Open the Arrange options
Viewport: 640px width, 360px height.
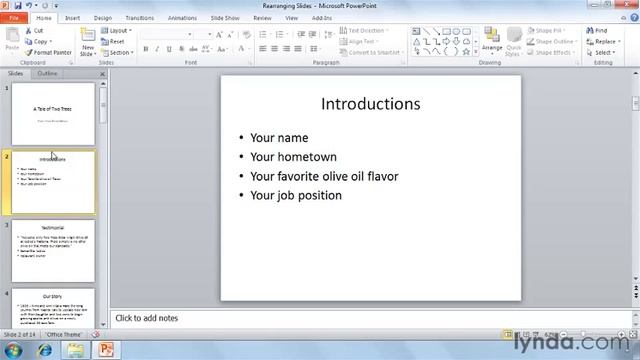[492, 41]
